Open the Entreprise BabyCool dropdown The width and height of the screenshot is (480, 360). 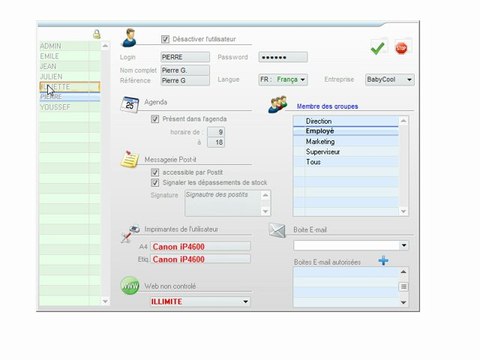(x=390, y=80)
